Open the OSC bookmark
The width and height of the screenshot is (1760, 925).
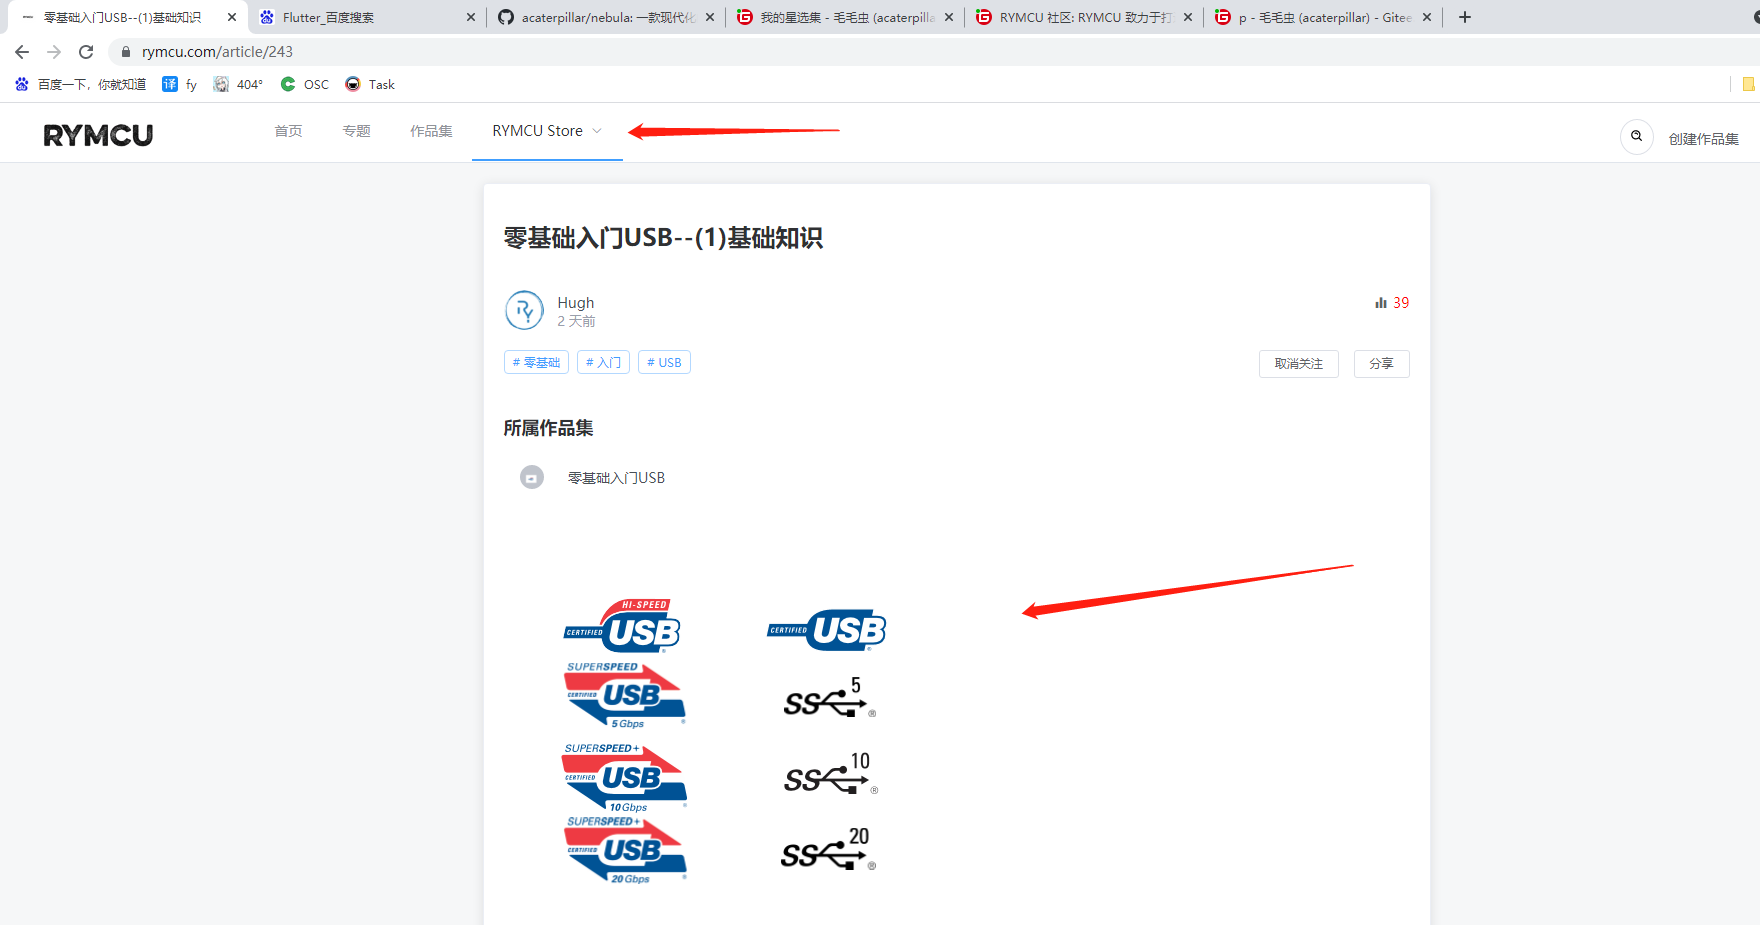pos(305,84)
